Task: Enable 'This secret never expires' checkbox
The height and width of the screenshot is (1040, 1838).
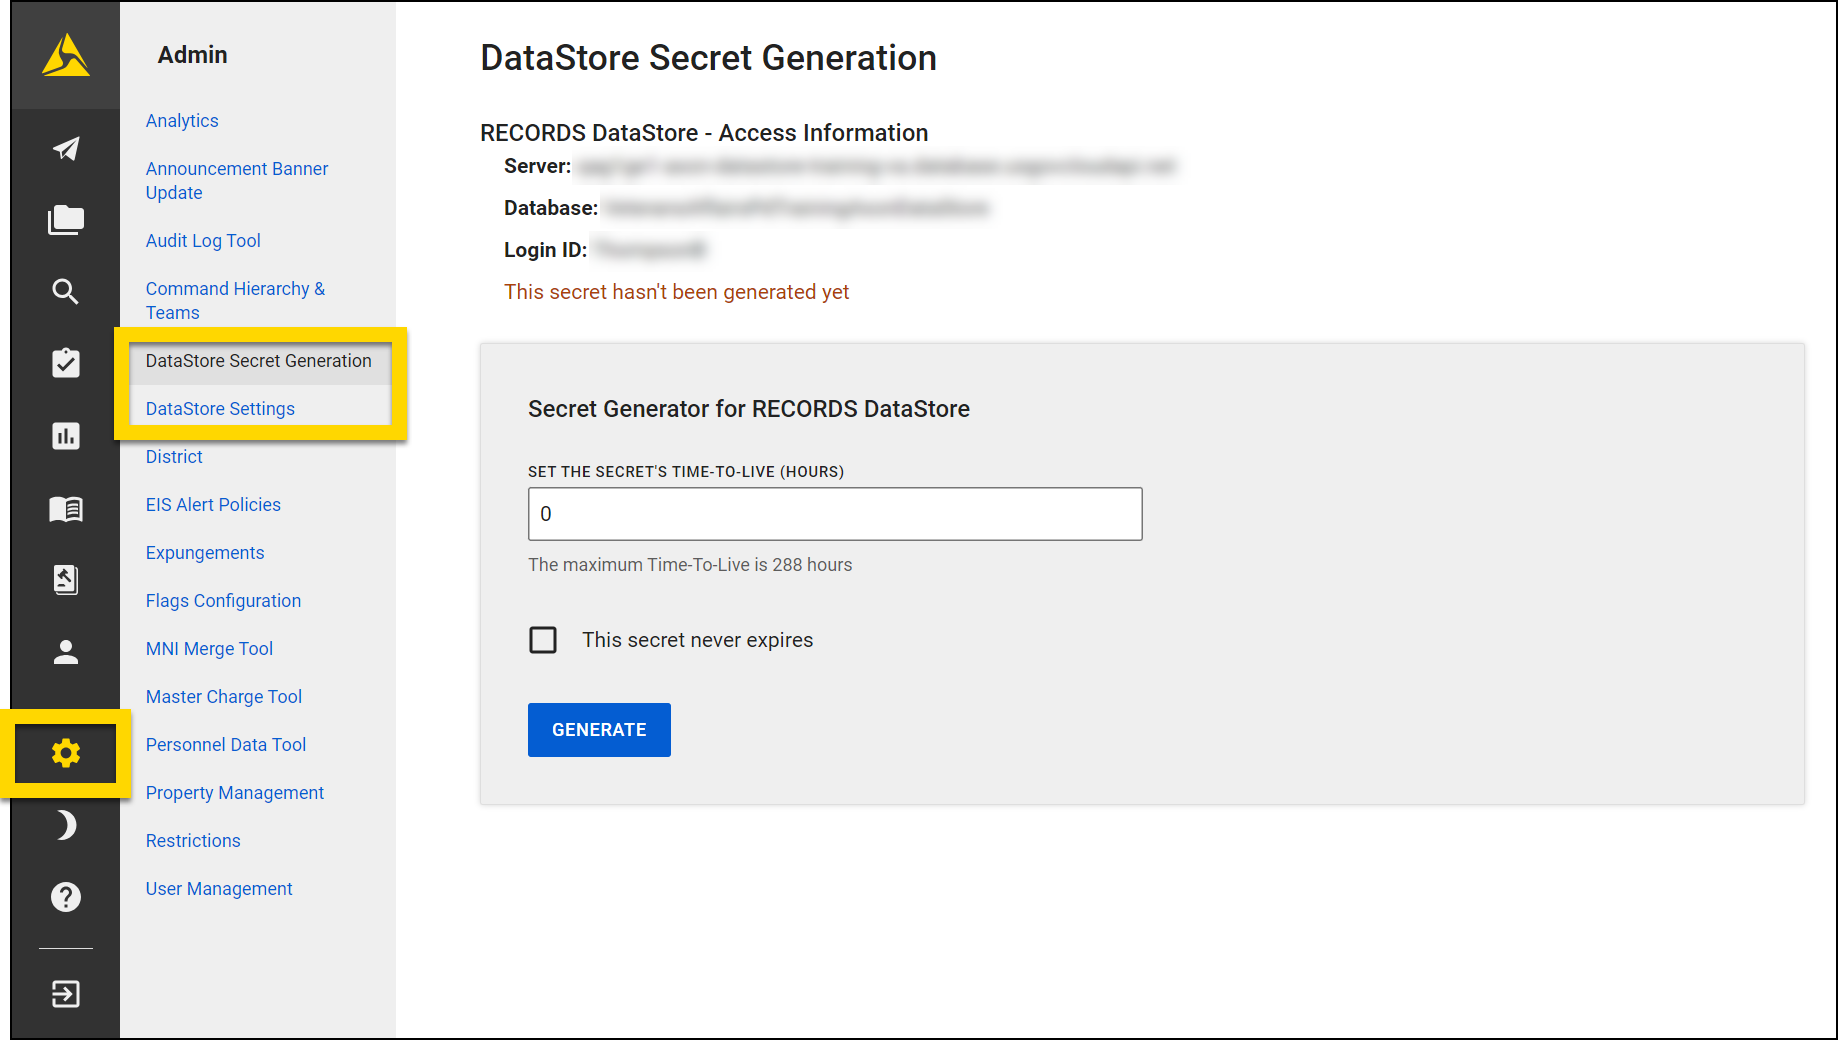Action: click(x=543, y=640)
